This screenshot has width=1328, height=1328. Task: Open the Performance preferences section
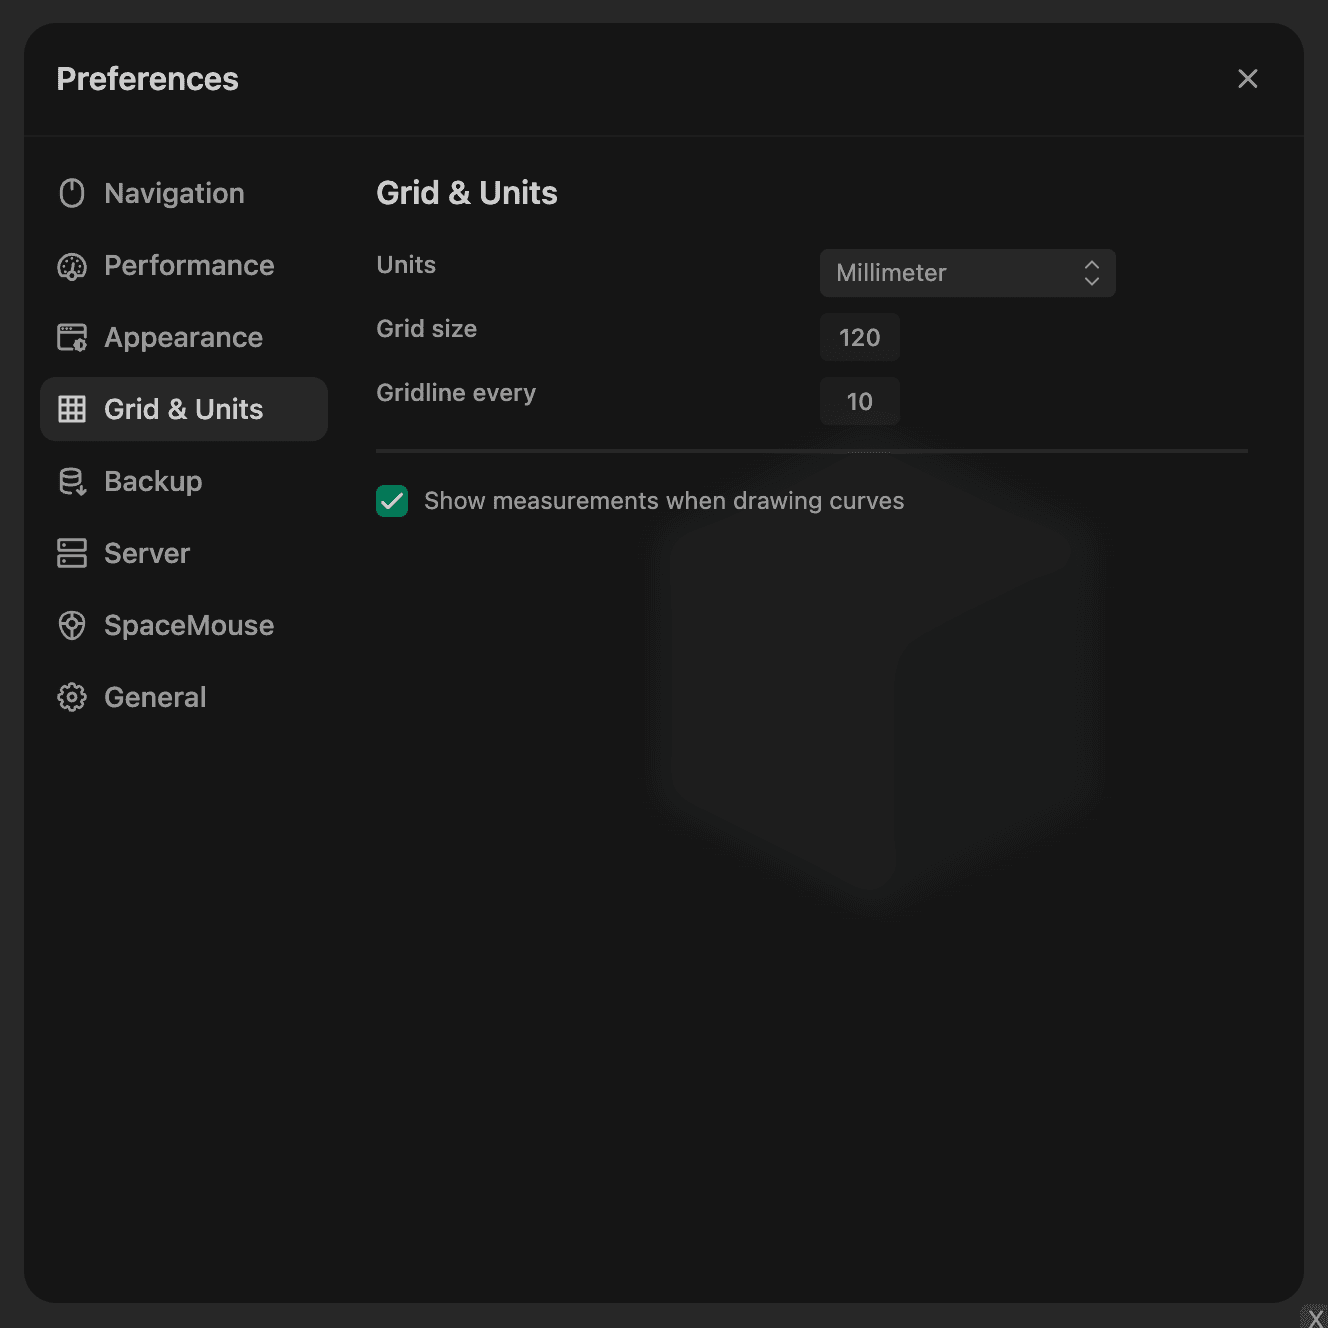tap(189, 265)
